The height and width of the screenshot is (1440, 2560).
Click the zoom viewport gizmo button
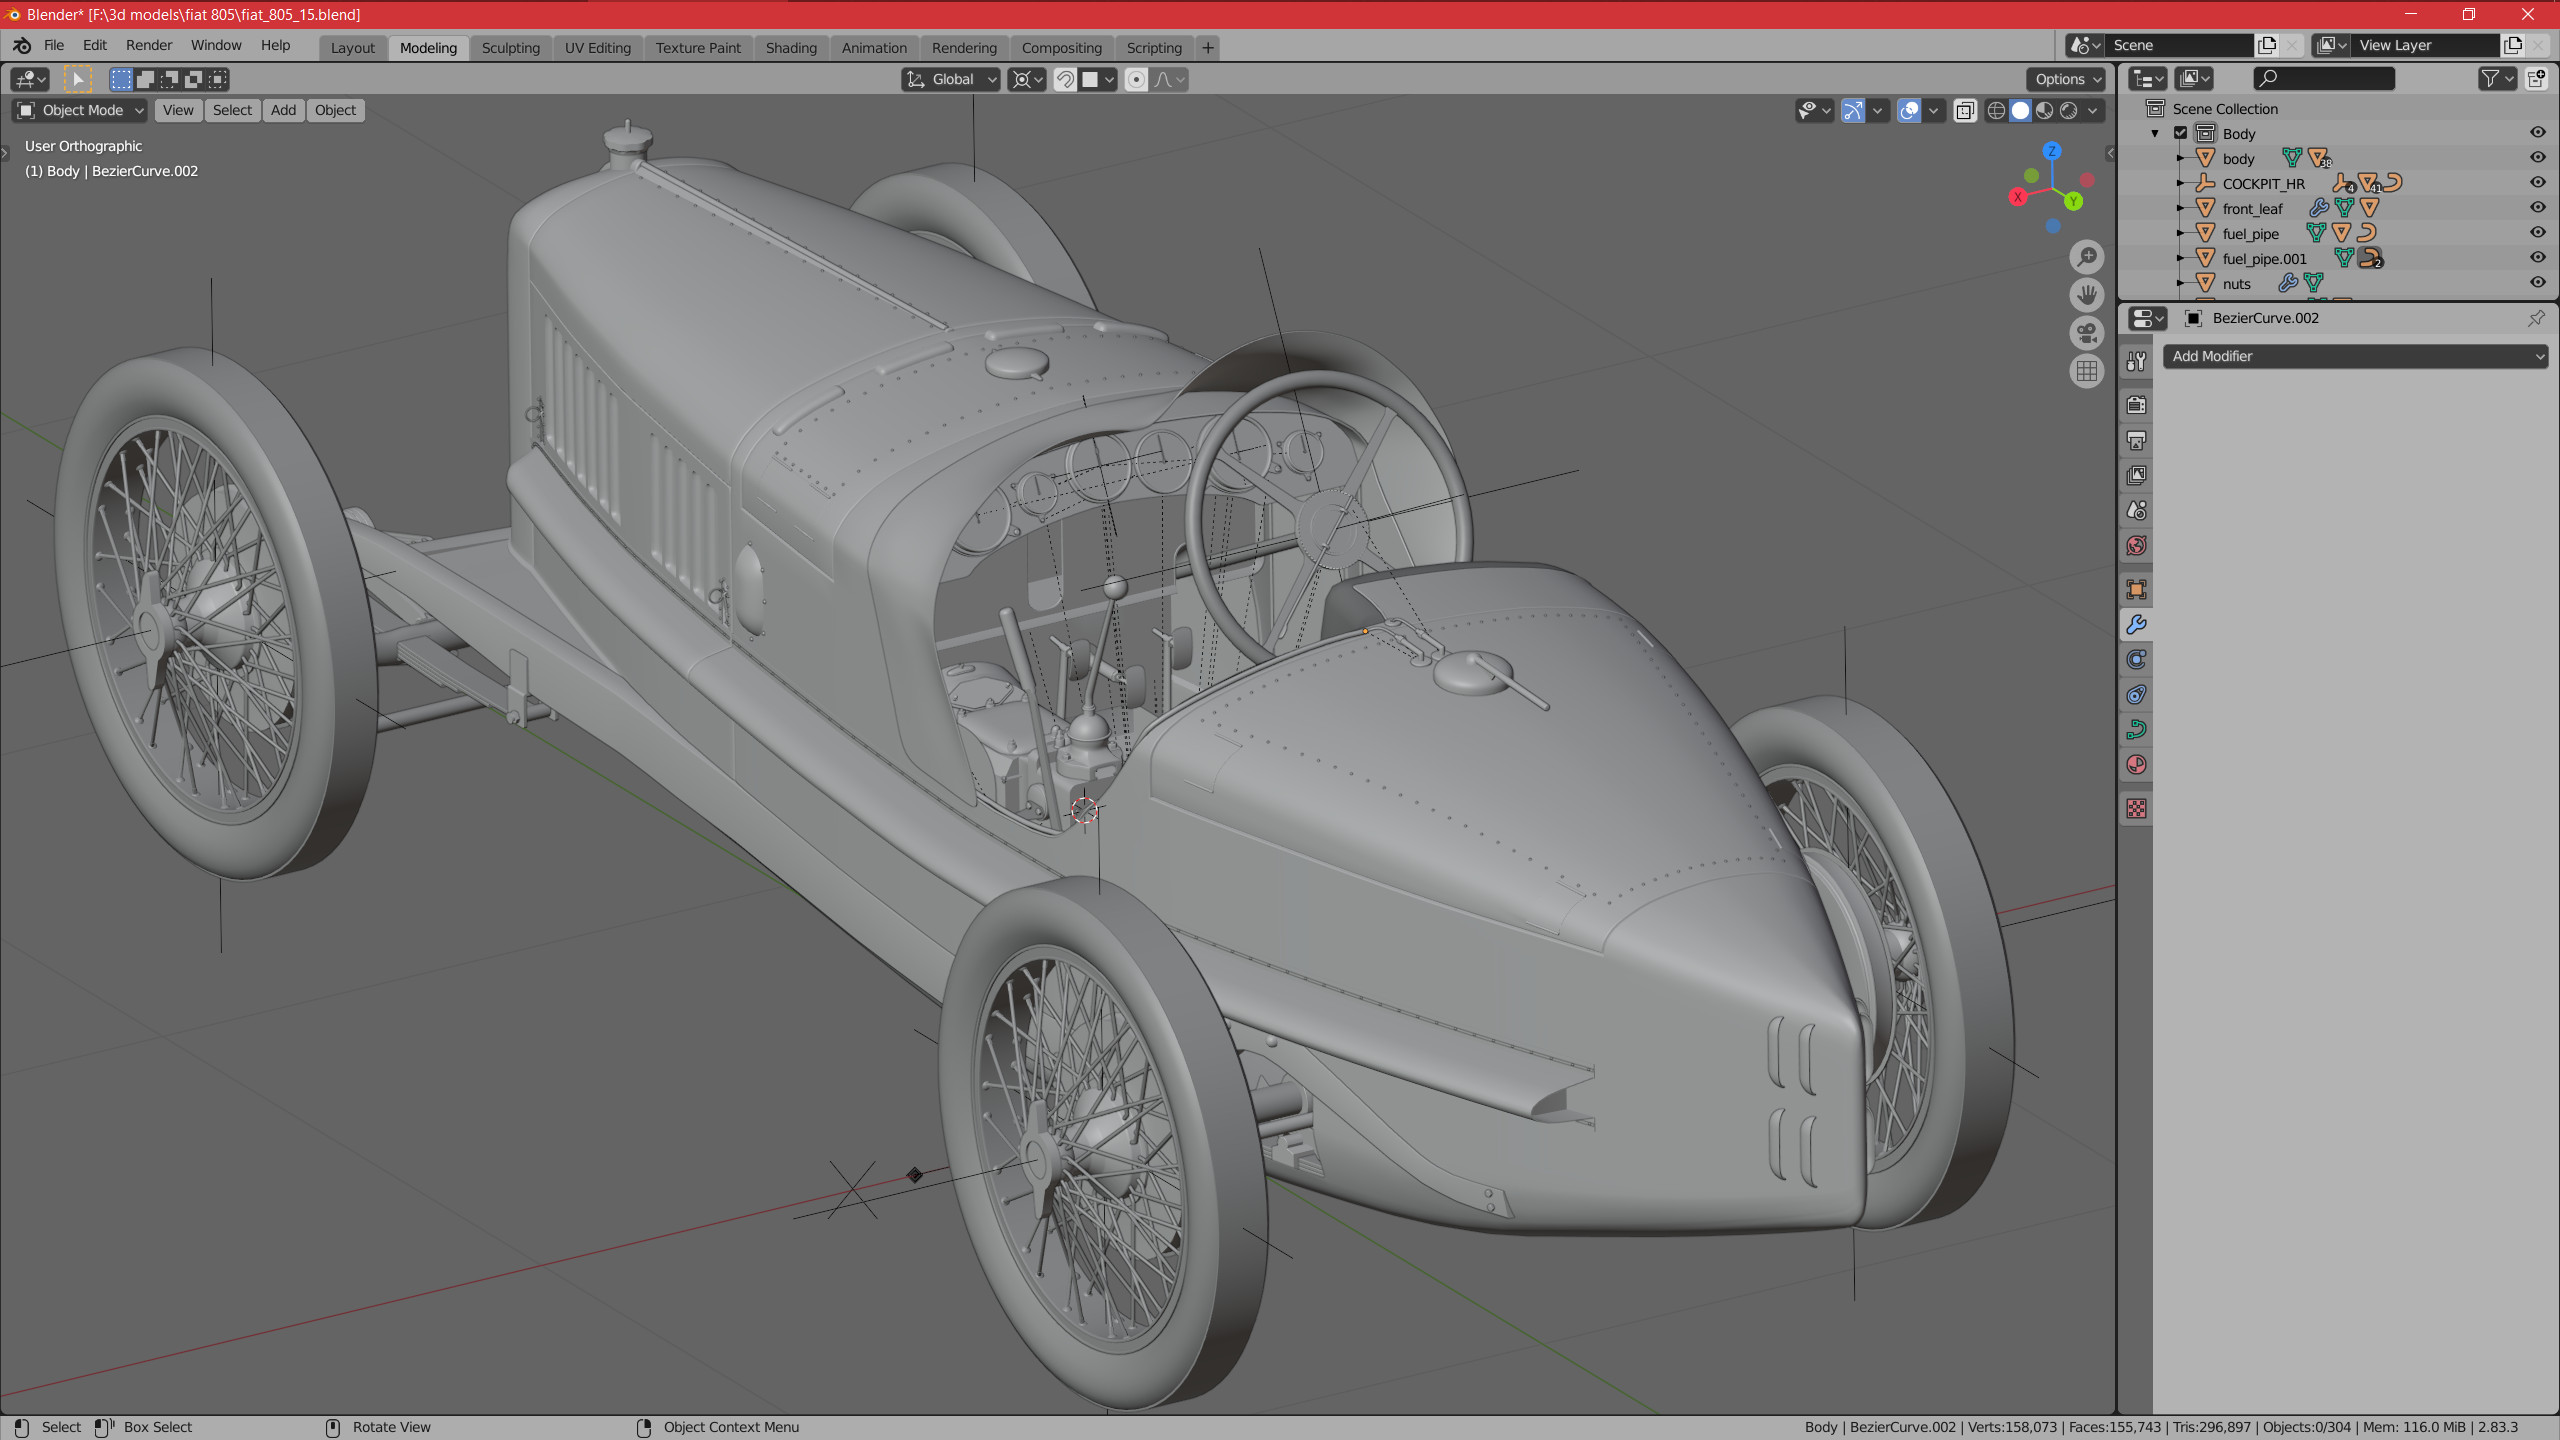pos(2087,257)
